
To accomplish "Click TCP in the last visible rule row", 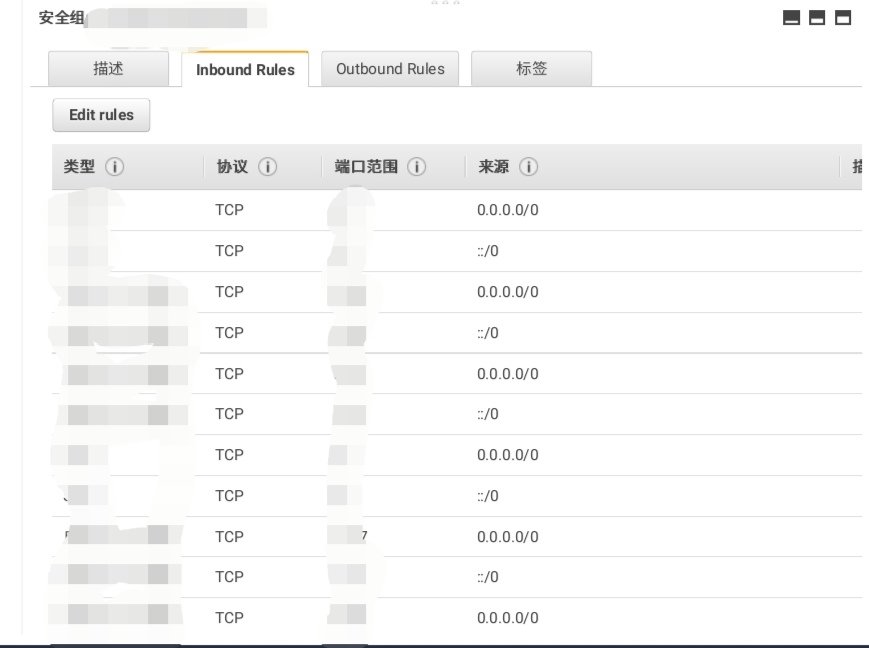I will pos(229,618).
